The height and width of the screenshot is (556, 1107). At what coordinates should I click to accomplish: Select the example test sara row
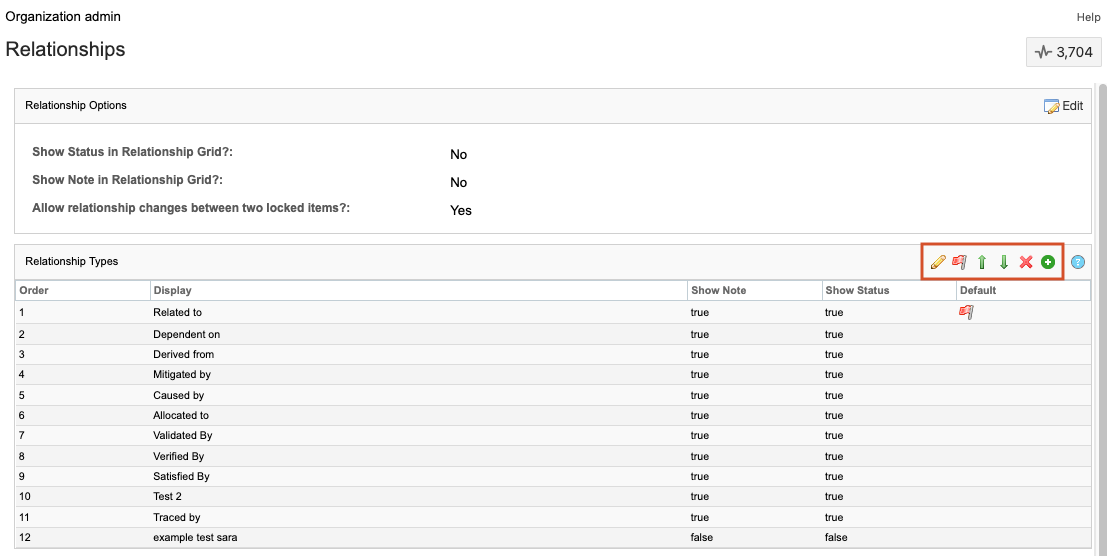click(x=553, y=538)
